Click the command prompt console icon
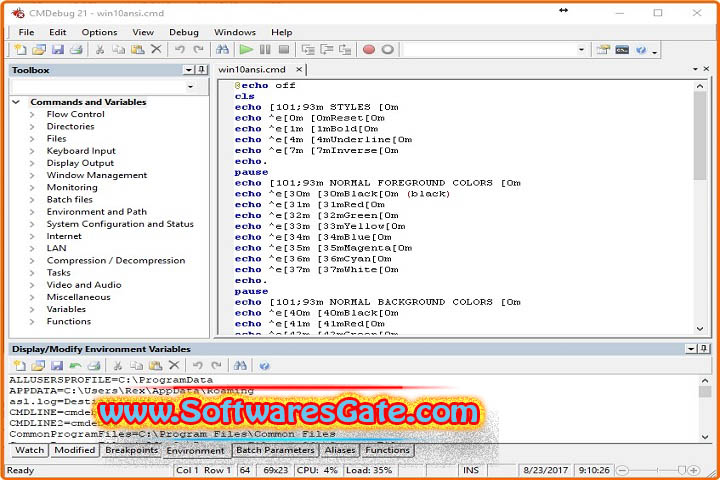This screenshot has width=720, height=480. [622, 50]
